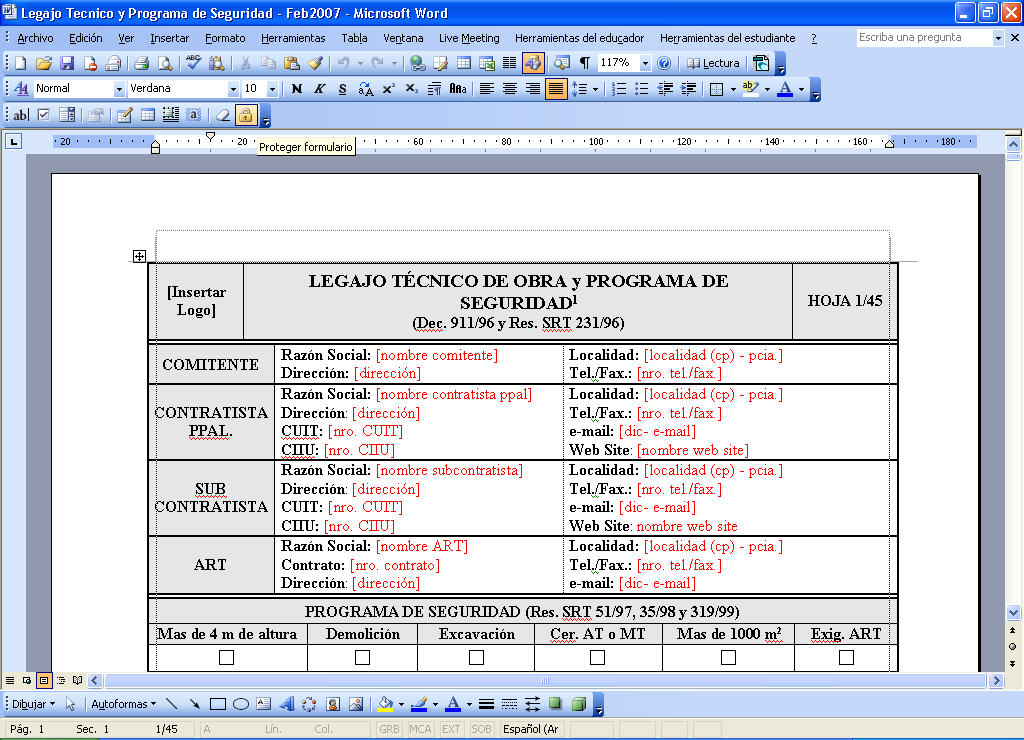Paste from the clipboard icon
Screen dimensions: 1024x740
coord(292,63)
